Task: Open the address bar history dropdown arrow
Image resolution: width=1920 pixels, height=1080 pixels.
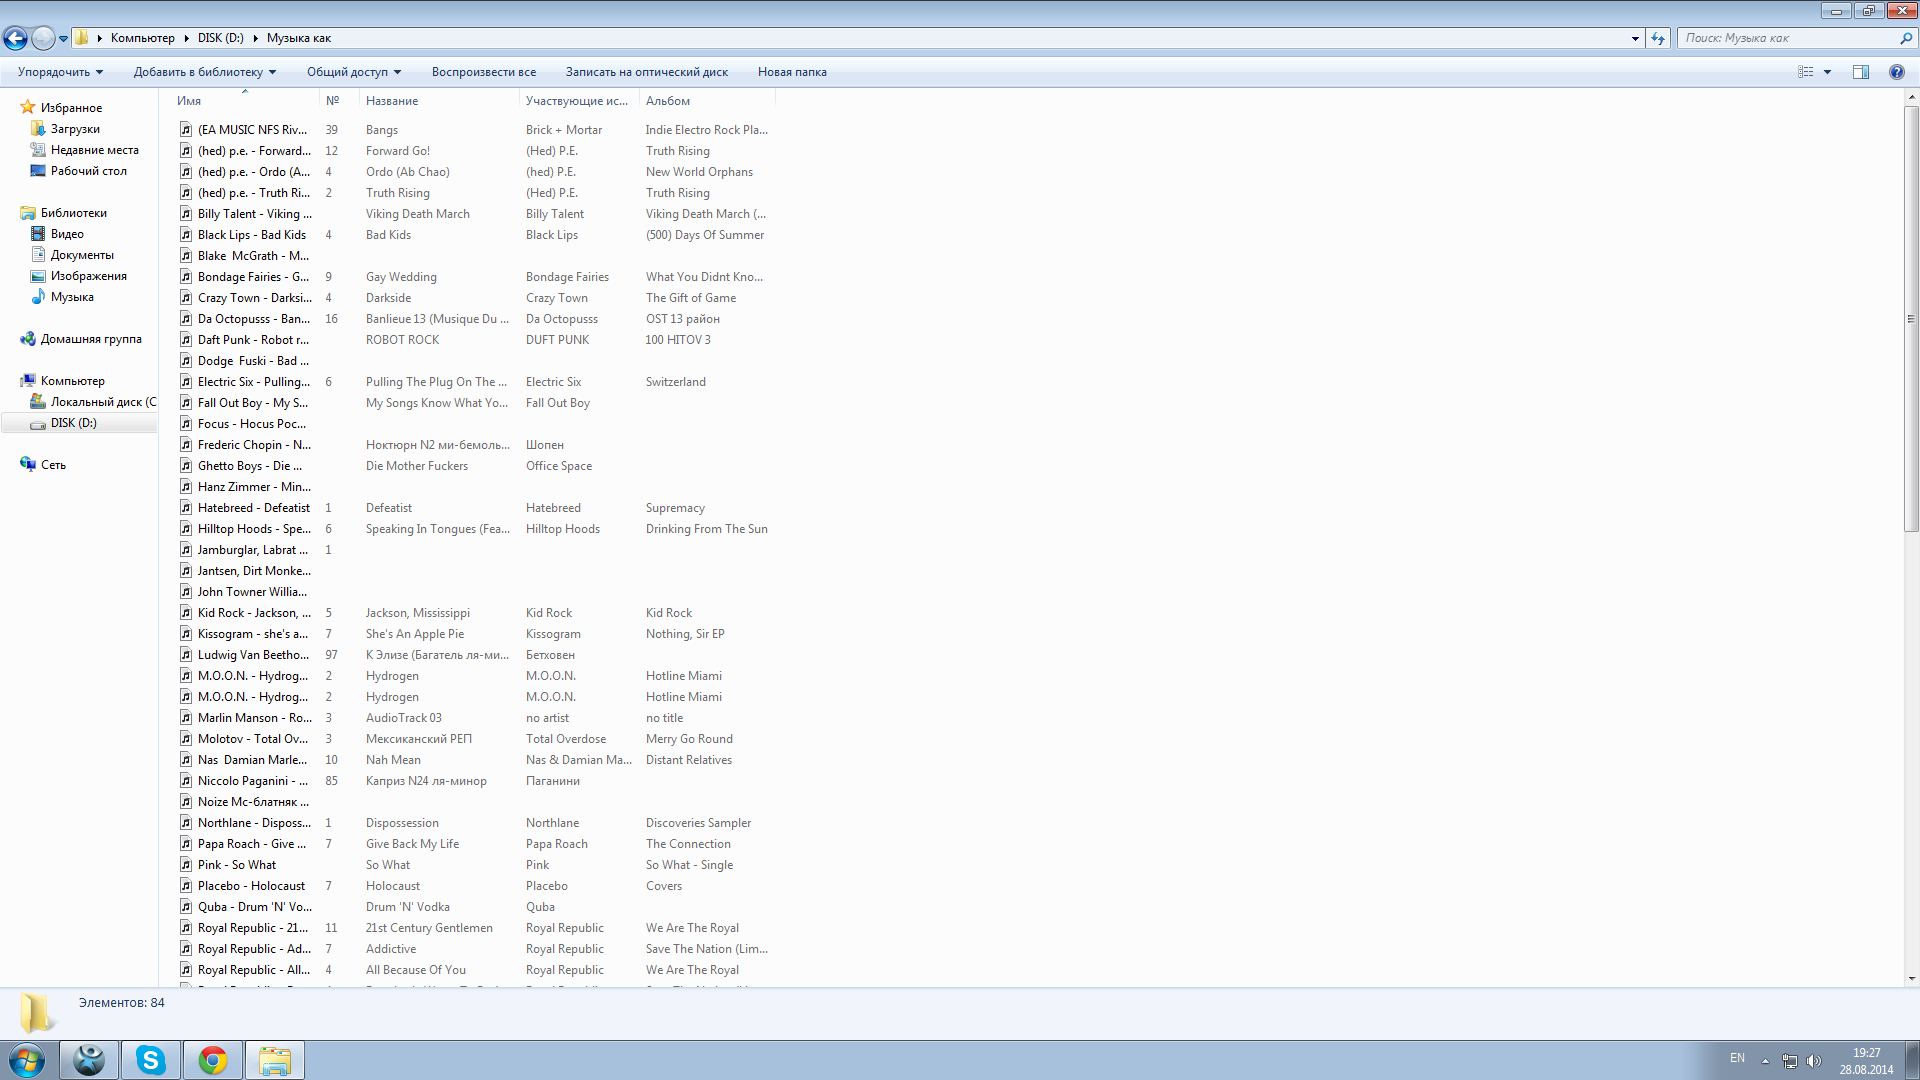Action: [x=1635, y=38]
